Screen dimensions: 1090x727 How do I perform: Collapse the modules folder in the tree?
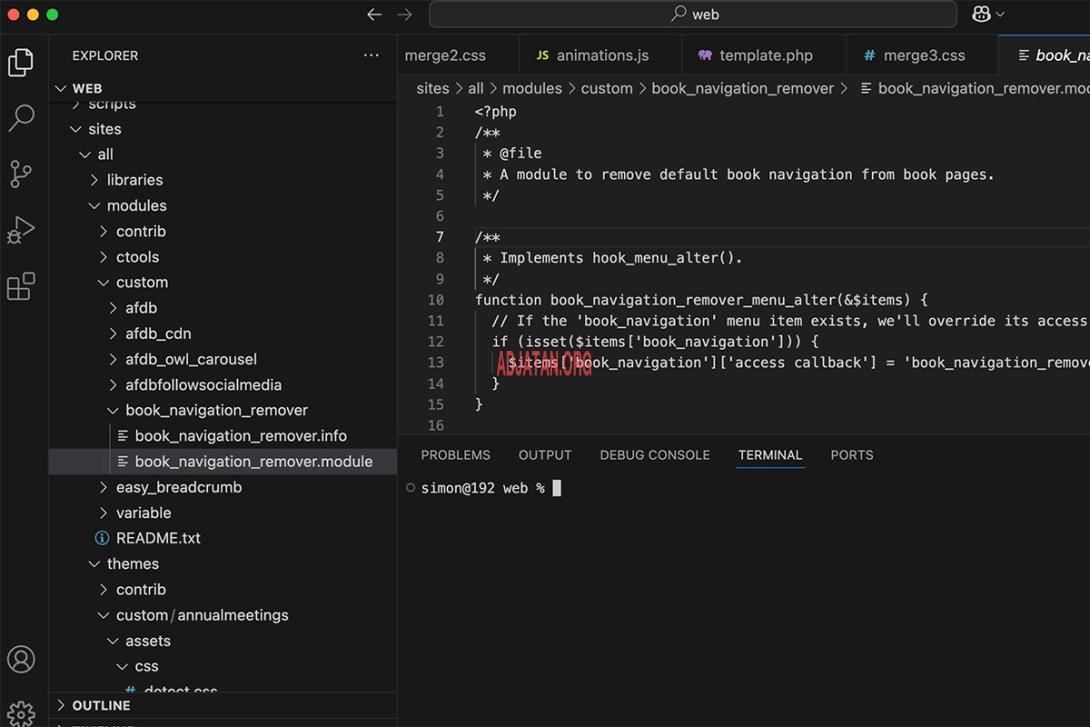(x=127, y=205)
